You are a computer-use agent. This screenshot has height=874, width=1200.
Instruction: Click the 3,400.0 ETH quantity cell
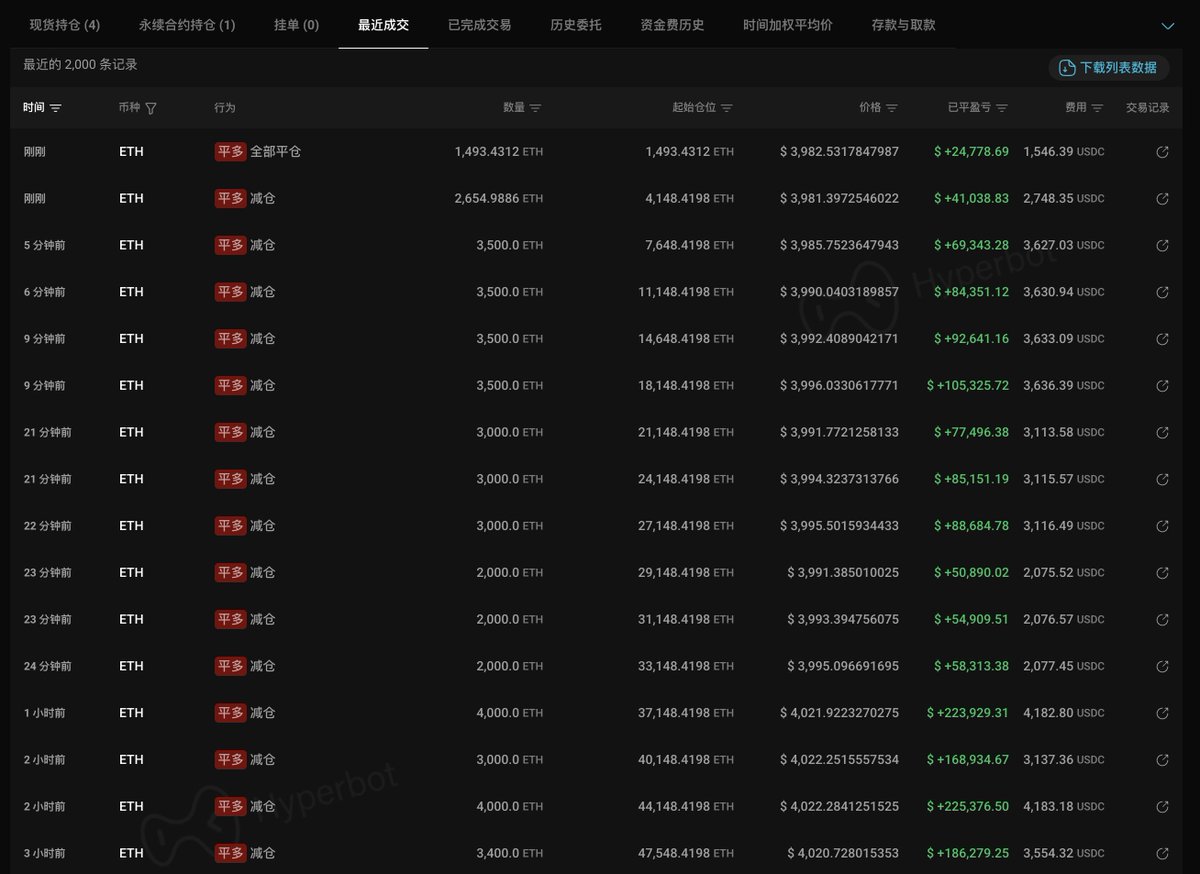[510, 853]
